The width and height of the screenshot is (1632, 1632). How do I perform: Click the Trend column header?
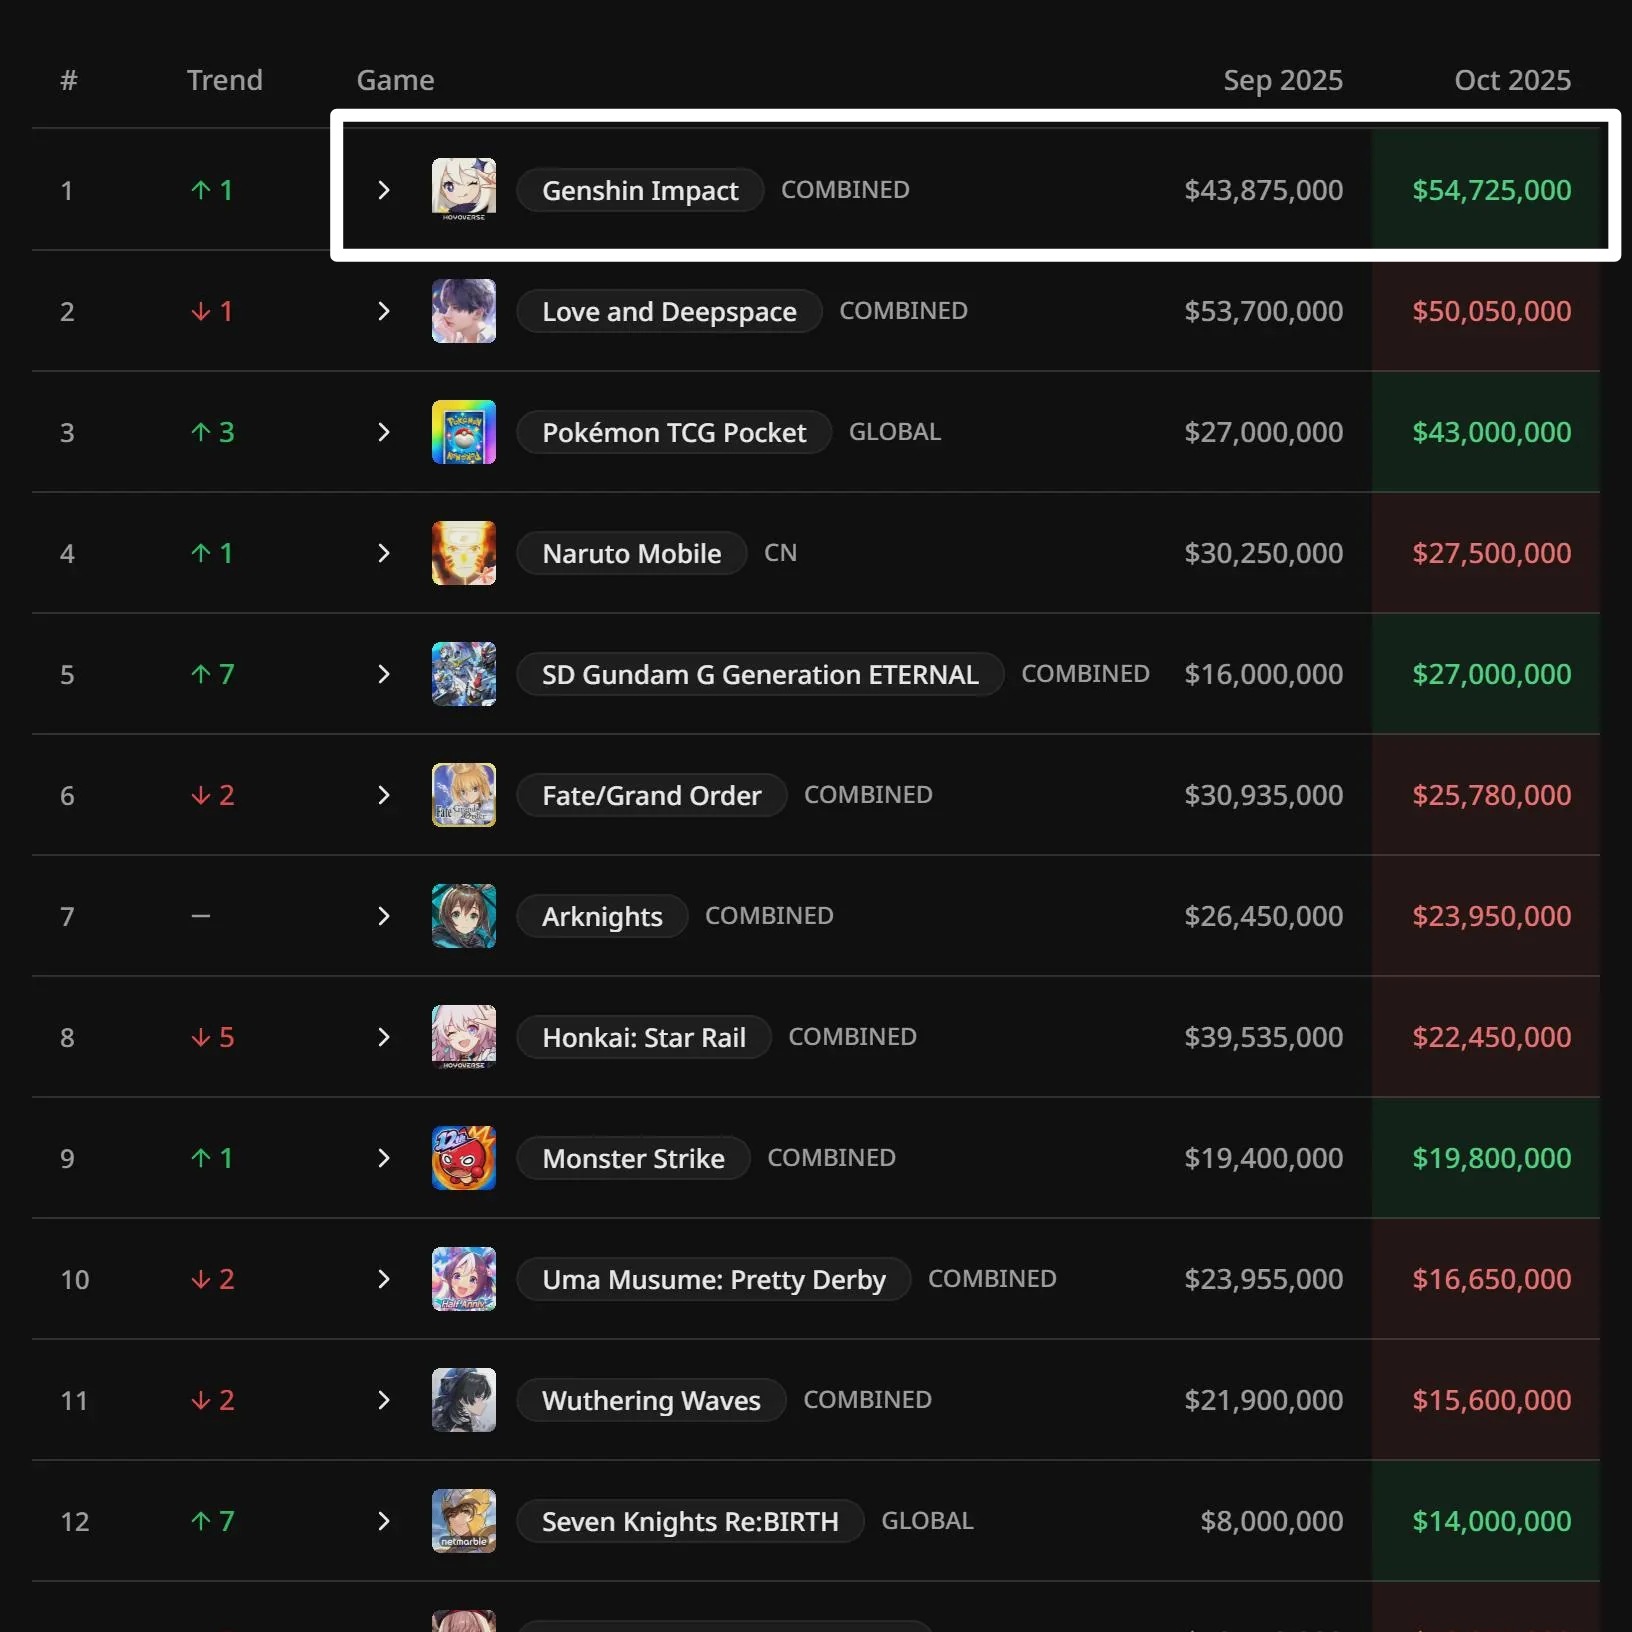click(x=225, y=80)
